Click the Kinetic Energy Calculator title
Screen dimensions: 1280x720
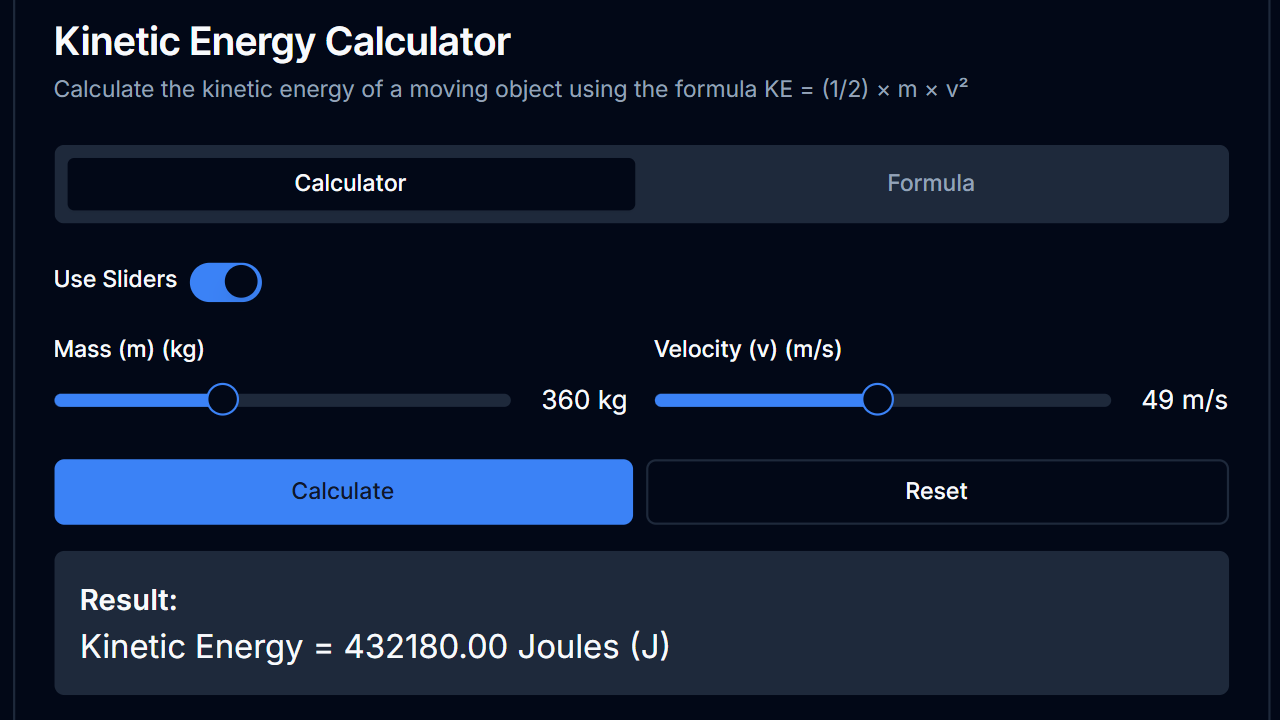[282, 41]
